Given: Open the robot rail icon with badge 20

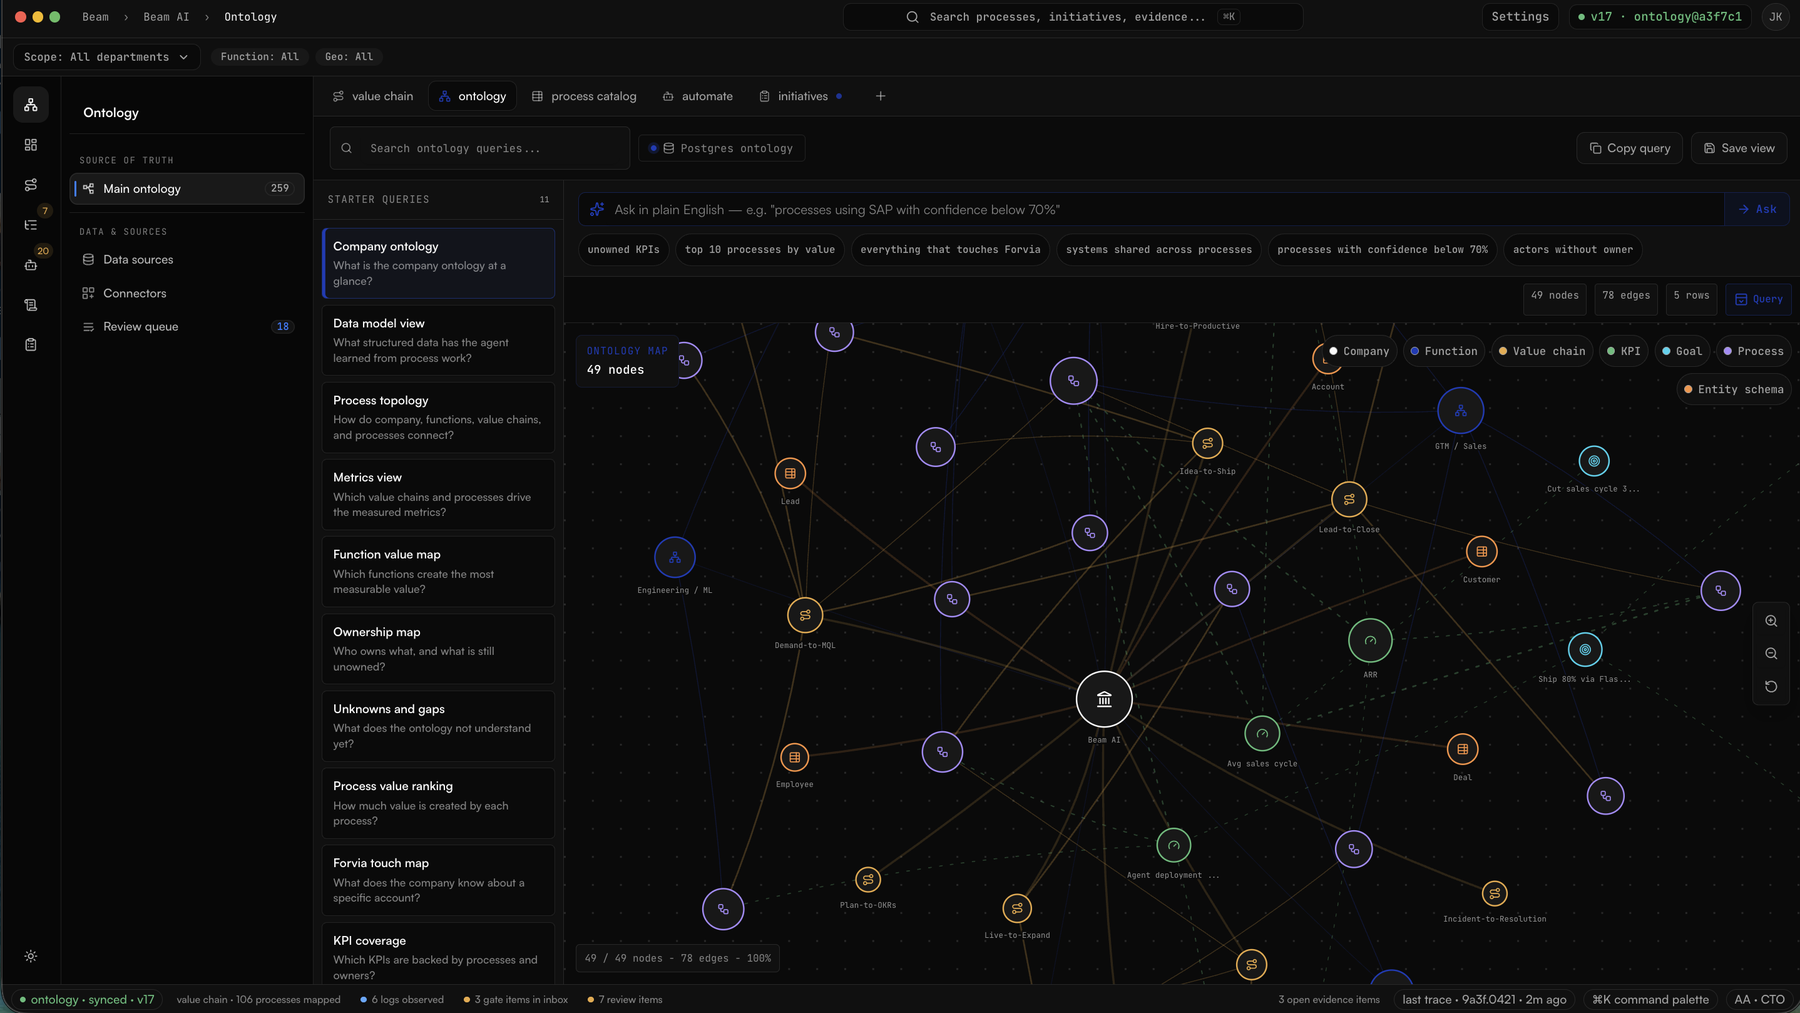Looking at the screenshot, I should tap(31, 265).
